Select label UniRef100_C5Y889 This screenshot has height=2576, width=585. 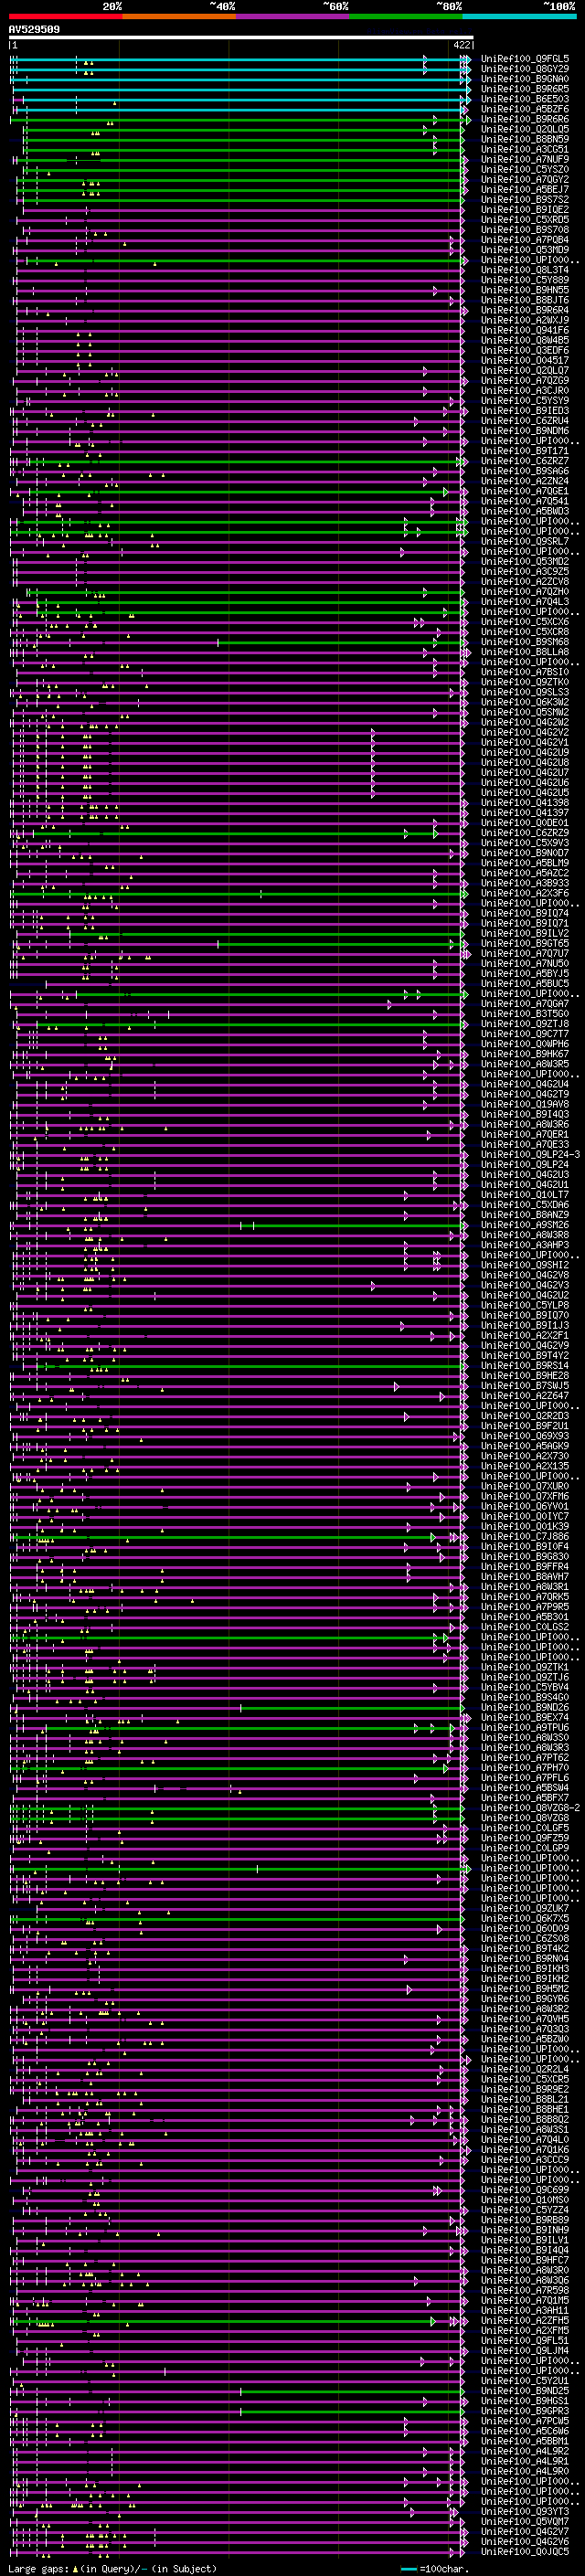tap(525, 280)
